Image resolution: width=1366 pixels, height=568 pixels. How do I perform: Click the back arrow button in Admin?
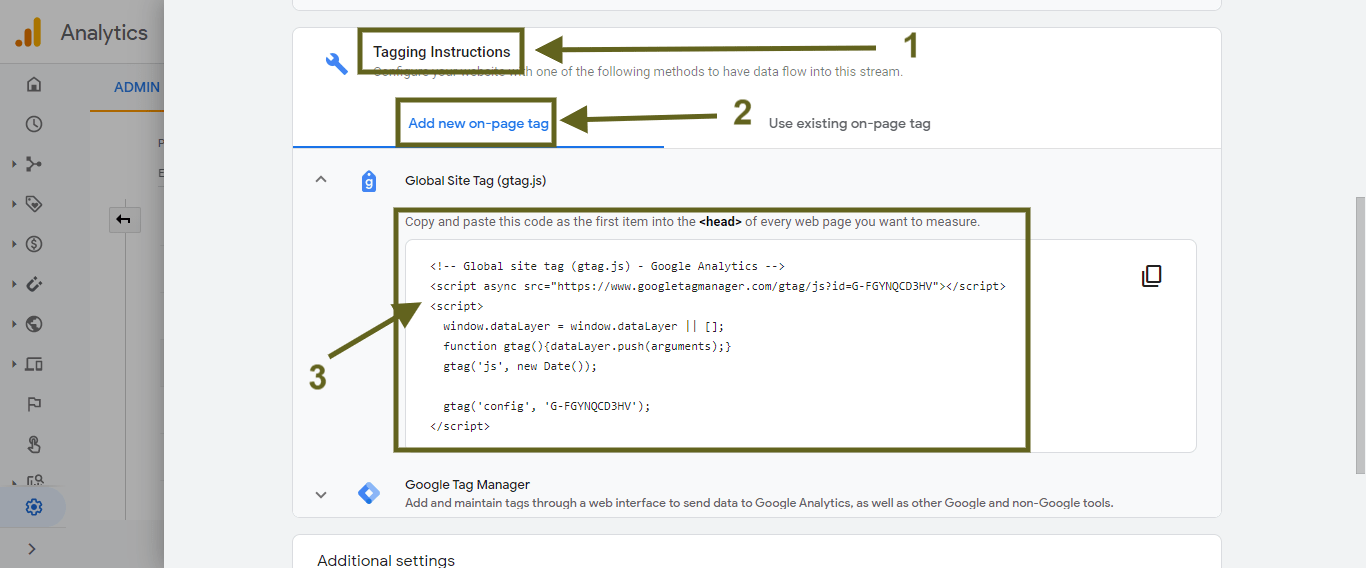pos(124,220)
